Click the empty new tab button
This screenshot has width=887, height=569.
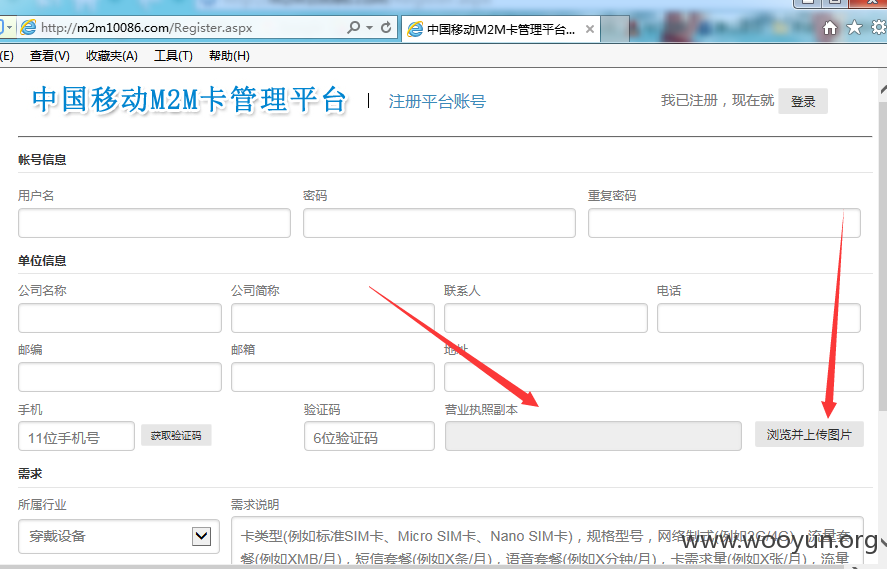pyautogui.click(x=615, y=29)
